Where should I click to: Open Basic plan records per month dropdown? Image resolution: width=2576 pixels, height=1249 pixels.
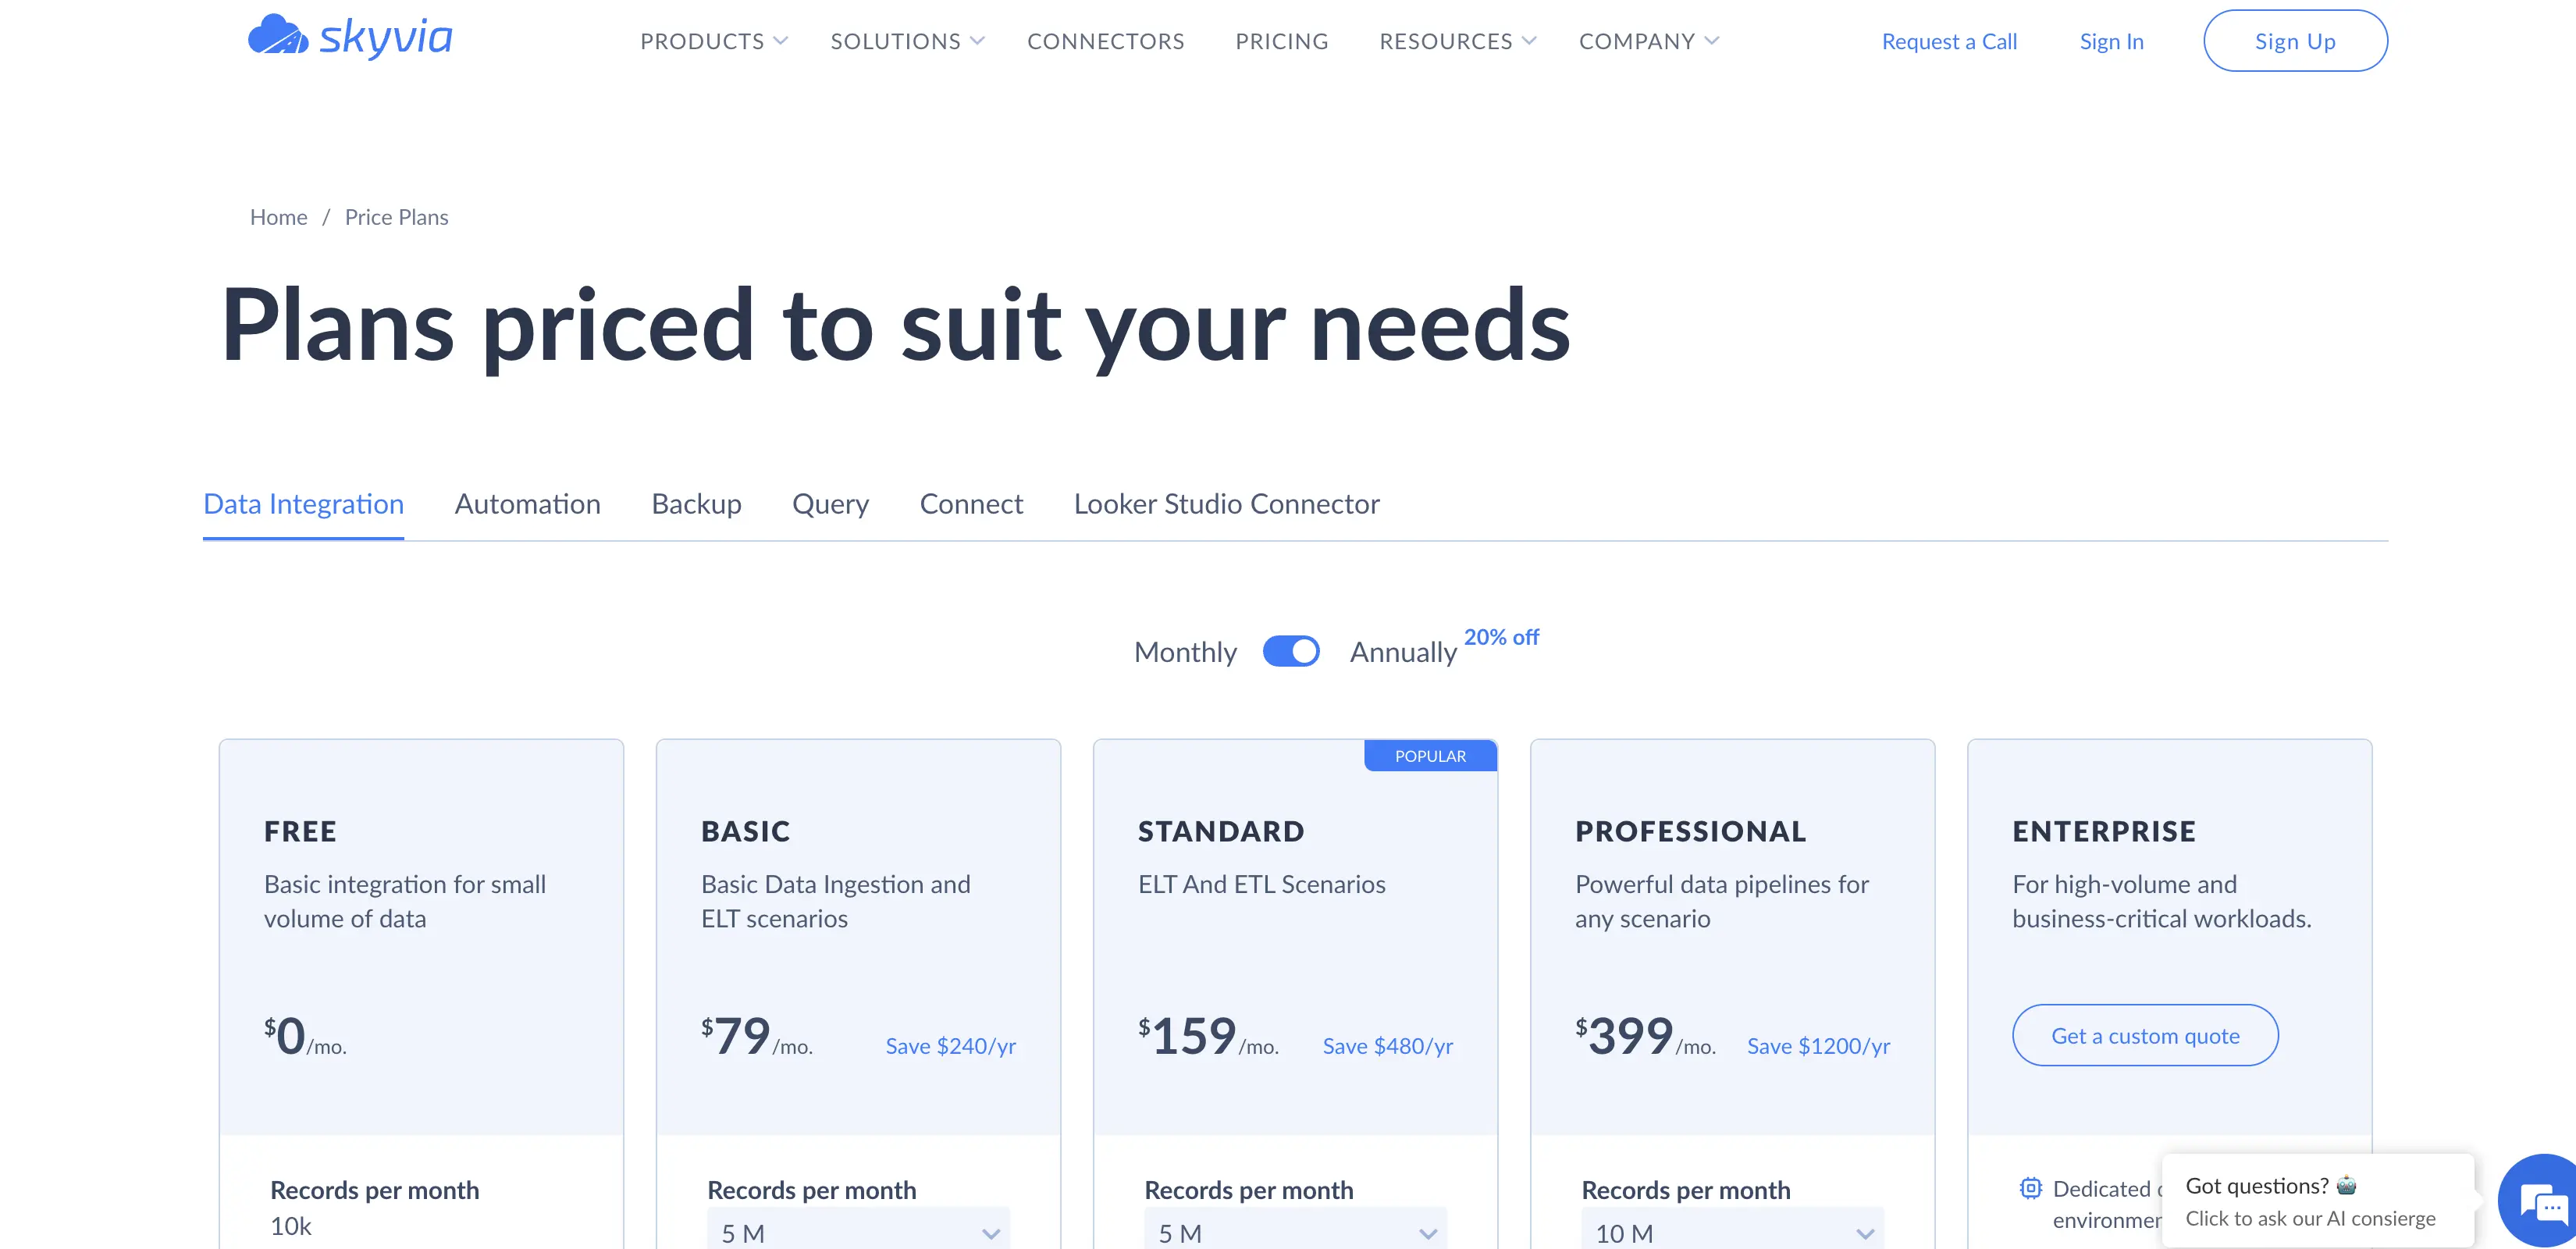point(858,1230)
